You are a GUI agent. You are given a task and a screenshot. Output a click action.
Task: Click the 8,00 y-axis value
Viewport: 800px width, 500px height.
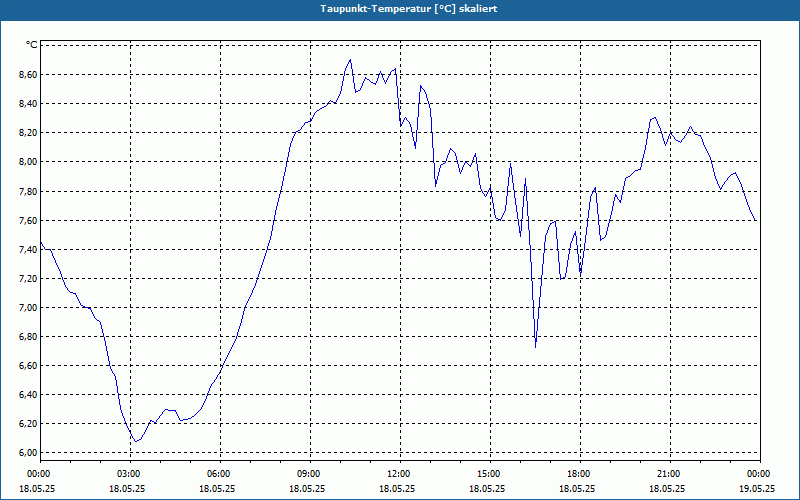tap(29, 162)
